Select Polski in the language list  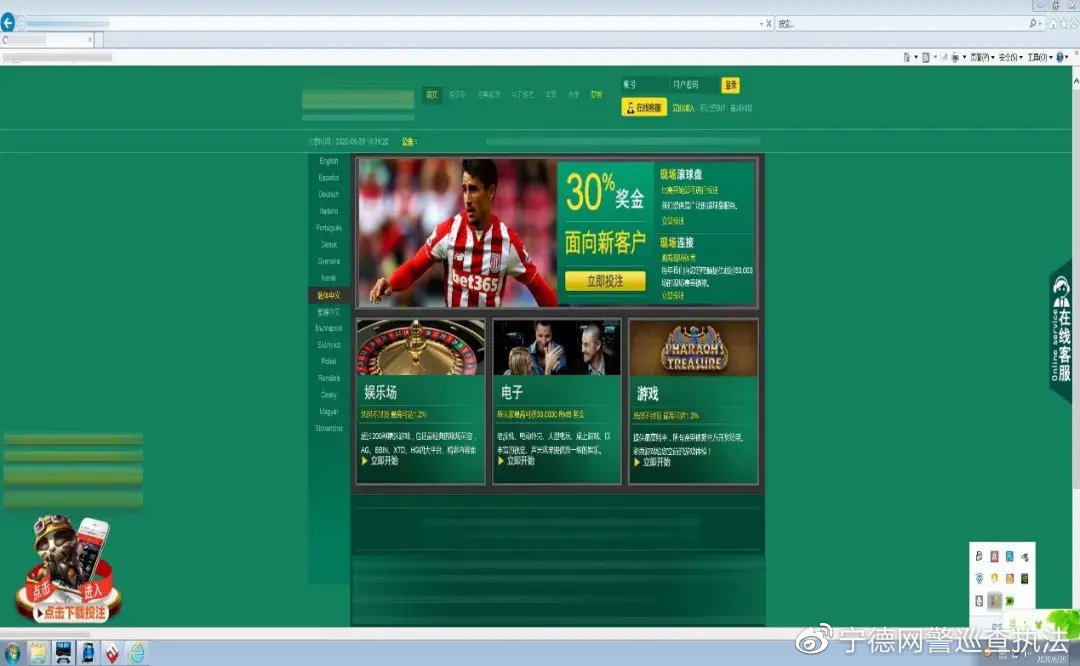[329, 361]
